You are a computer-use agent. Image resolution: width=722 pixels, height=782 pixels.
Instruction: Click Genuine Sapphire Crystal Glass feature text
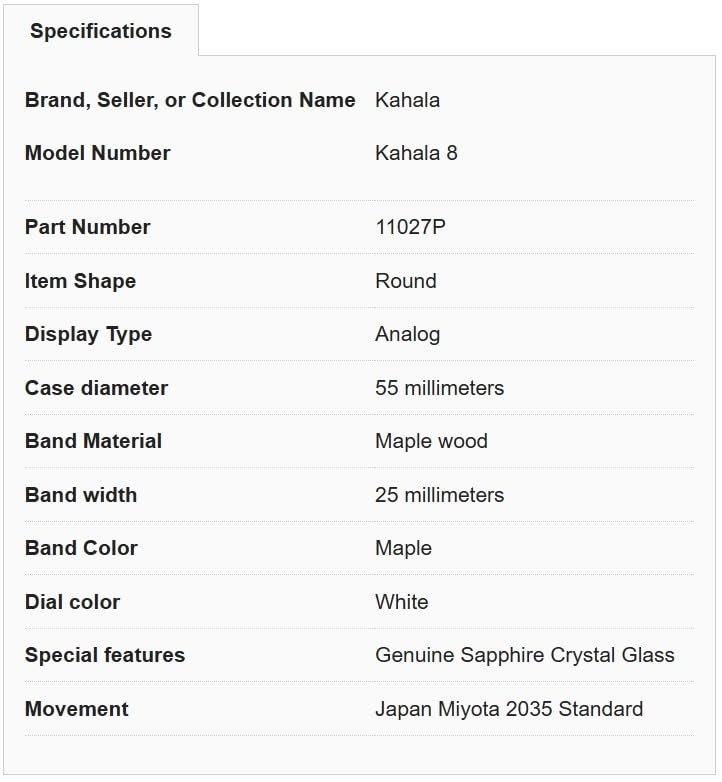coord(524,655)
